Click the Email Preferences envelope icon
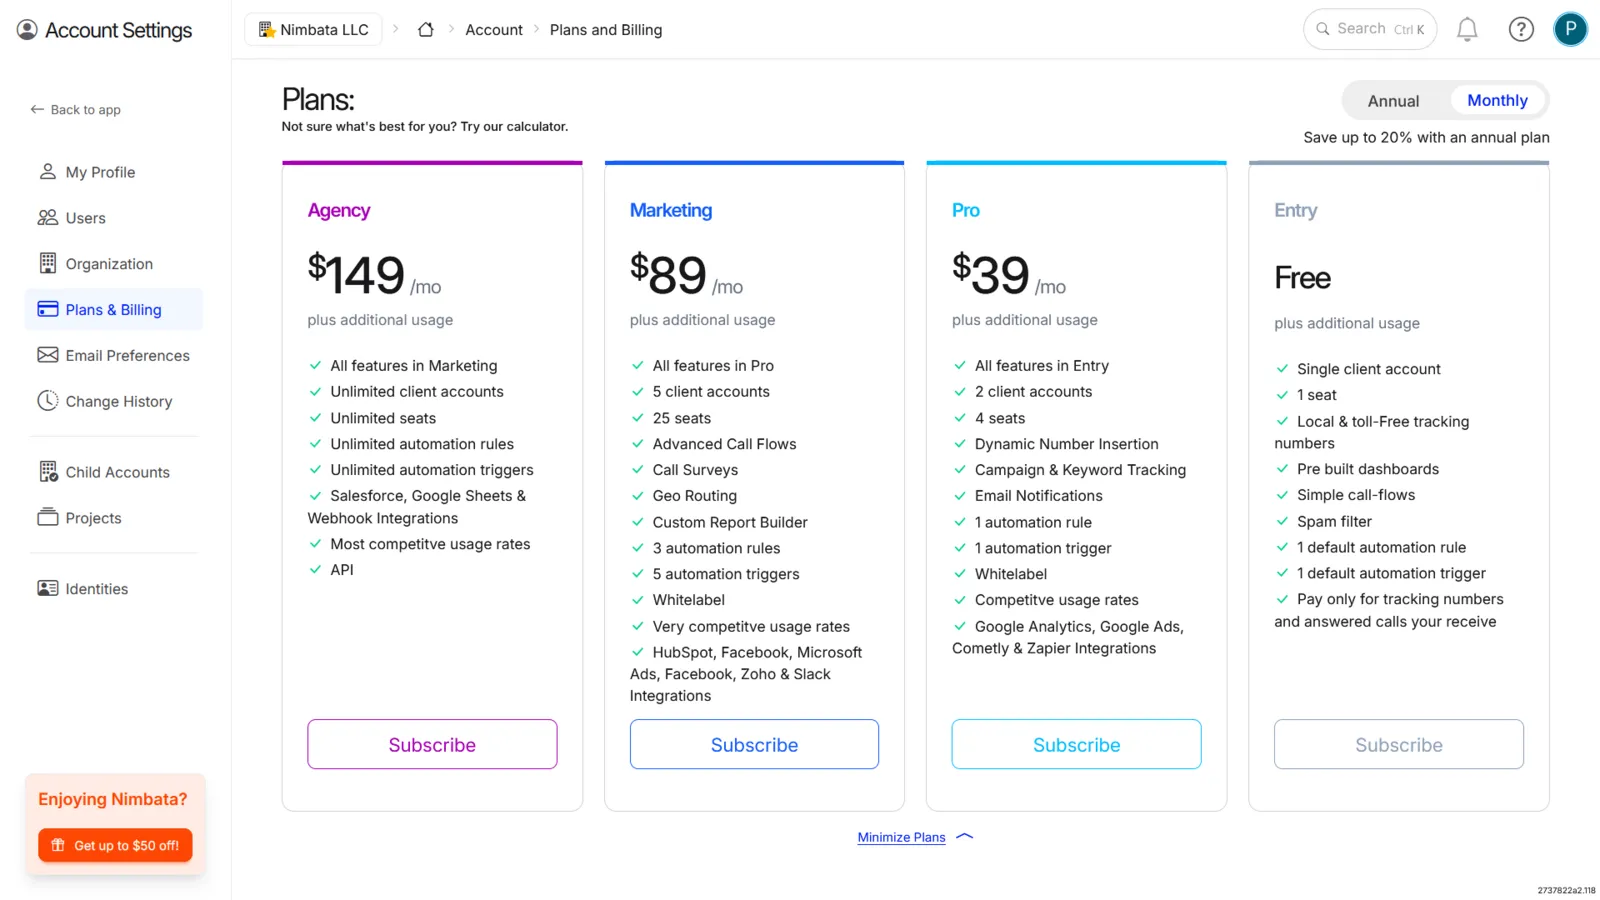The width and height of the screenshot is (1600, 900). [47, 355]
